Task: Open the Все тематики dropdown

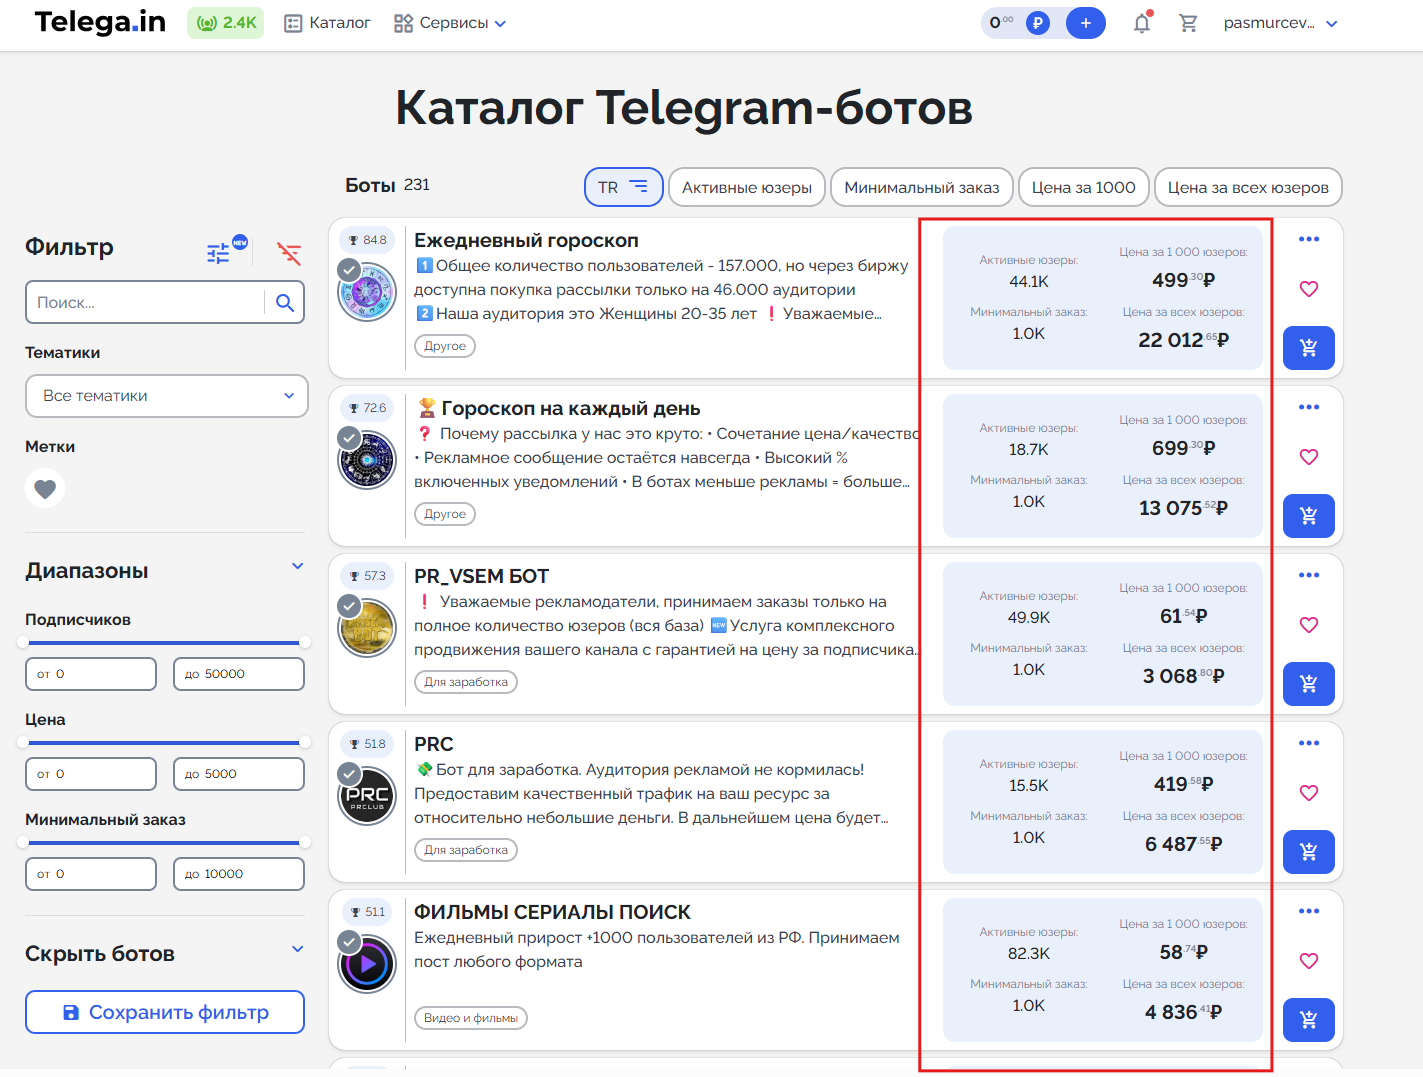Action: pyautogui.click(x=166, y=396)
